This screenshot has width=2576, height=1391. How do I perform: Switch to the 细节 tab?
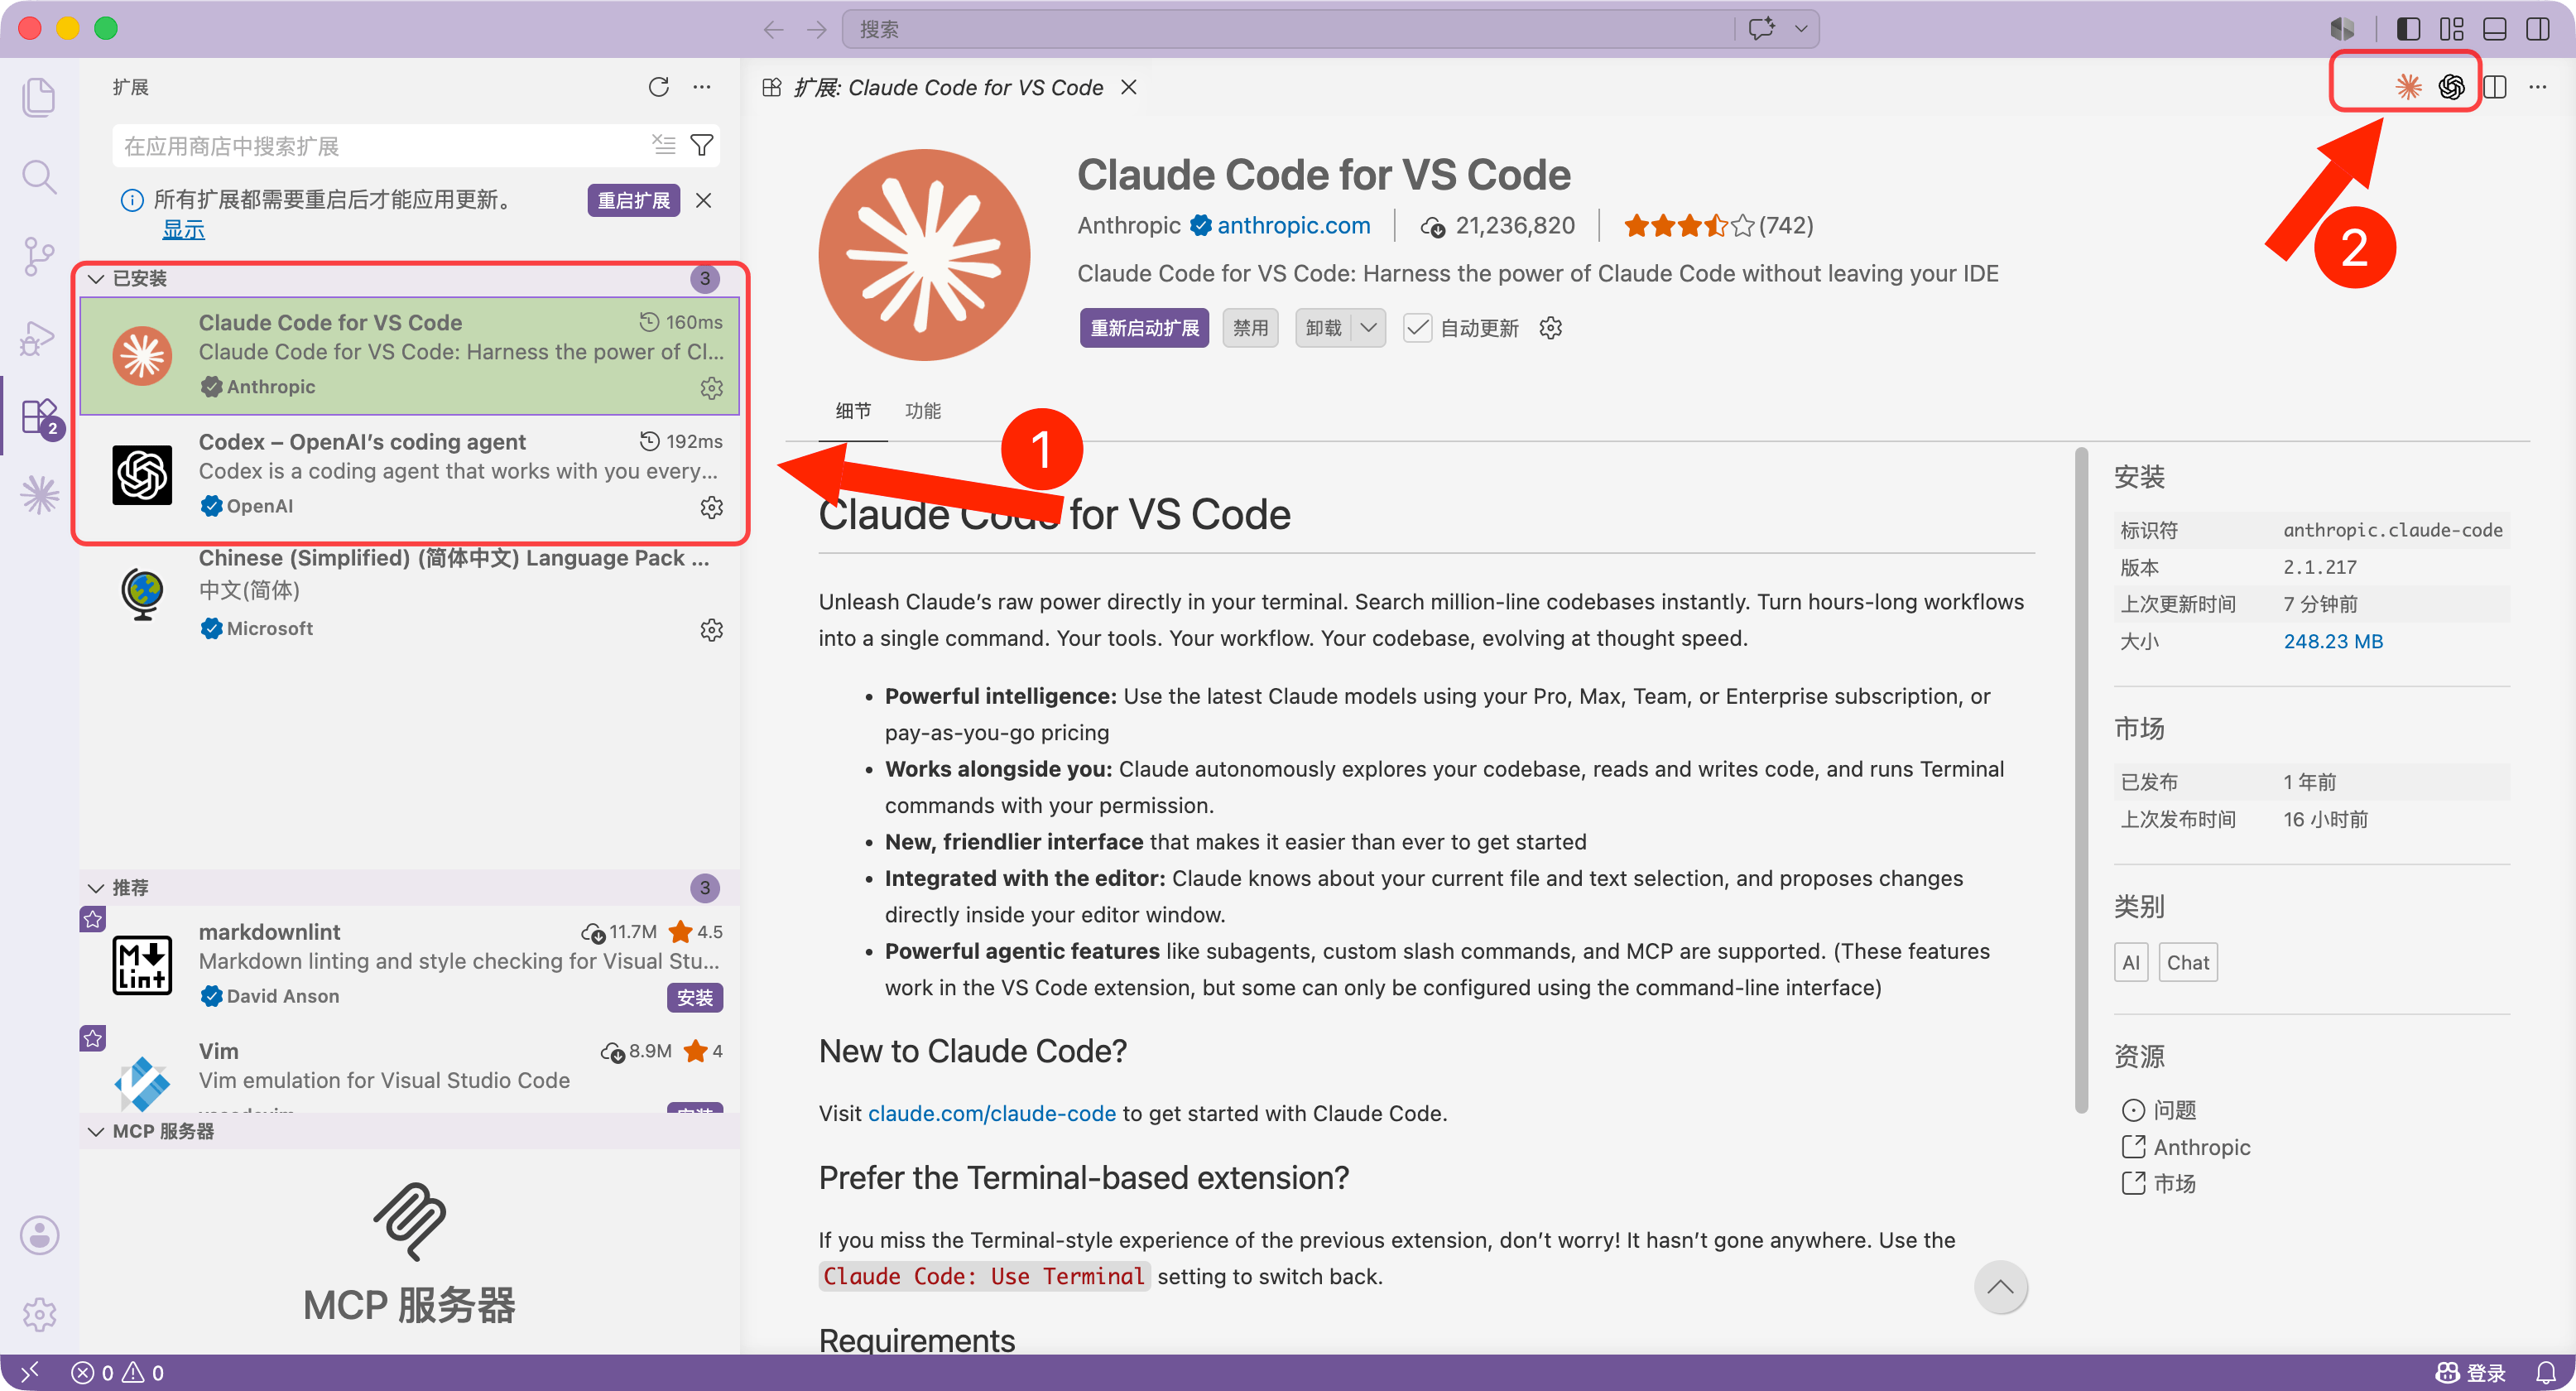[x=853, y=411]
